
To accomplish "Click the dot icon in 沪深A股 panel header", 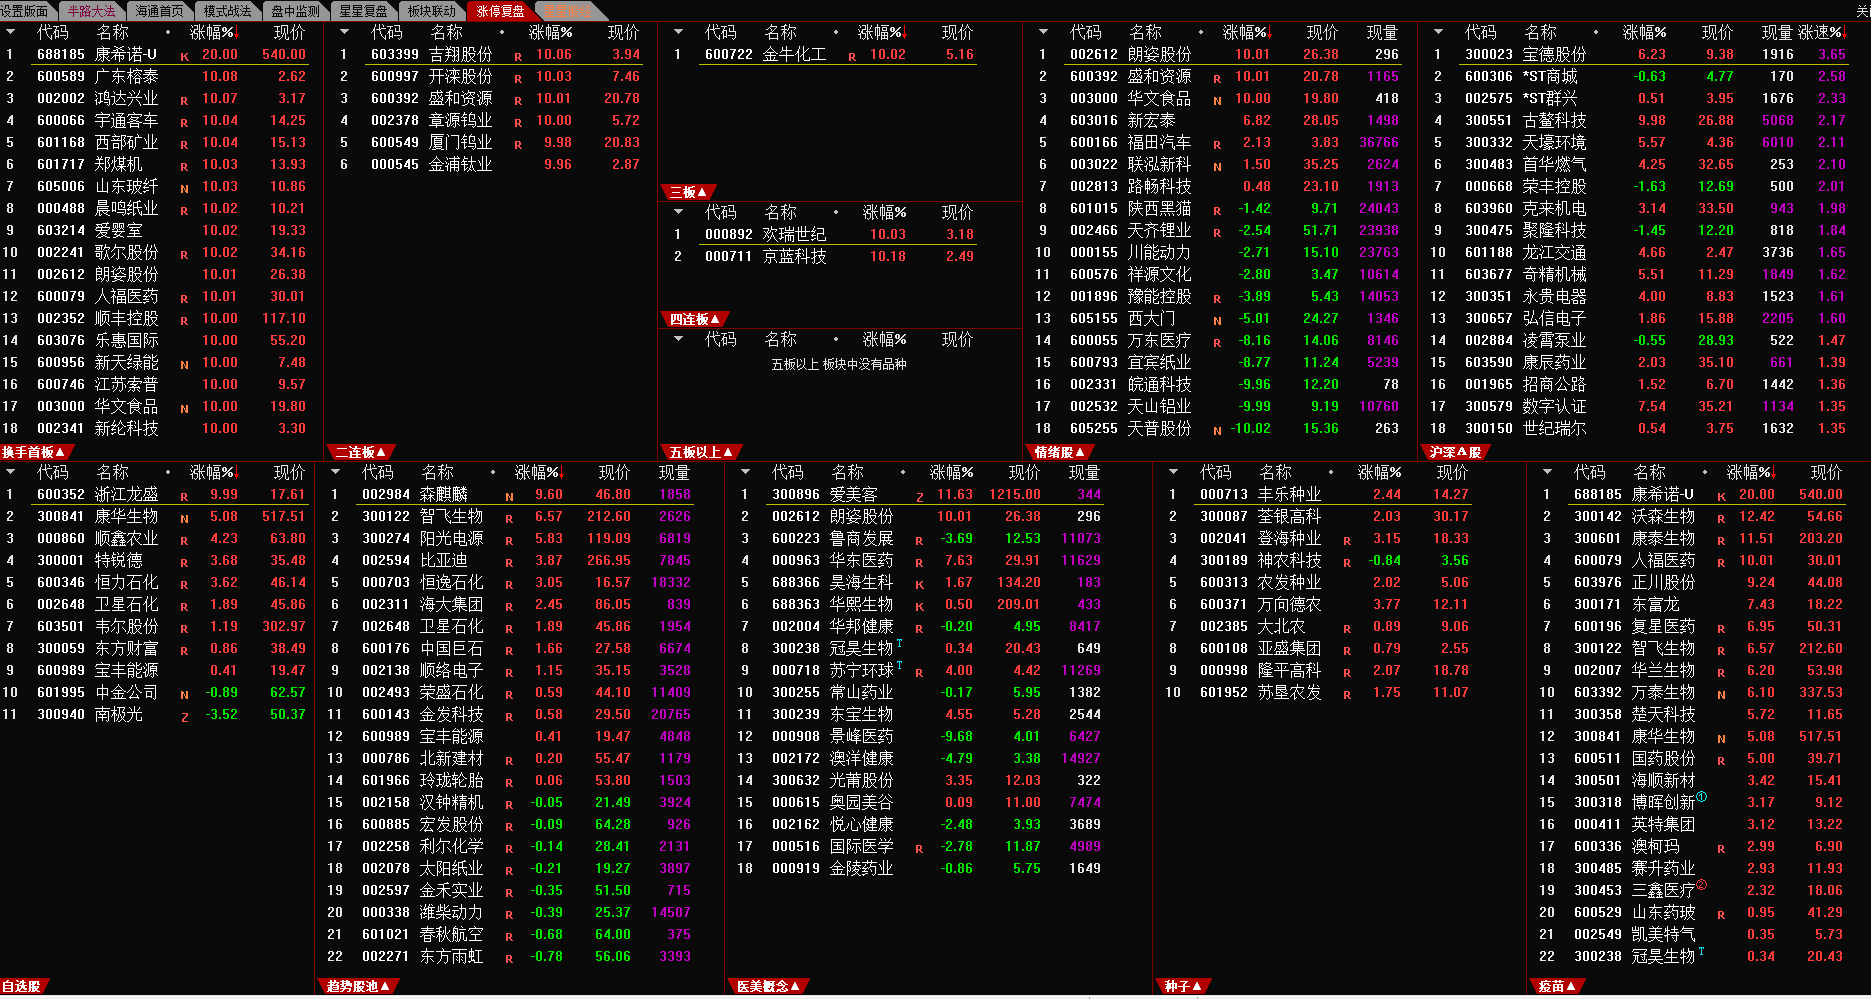I will click(x=1595, y=32).
